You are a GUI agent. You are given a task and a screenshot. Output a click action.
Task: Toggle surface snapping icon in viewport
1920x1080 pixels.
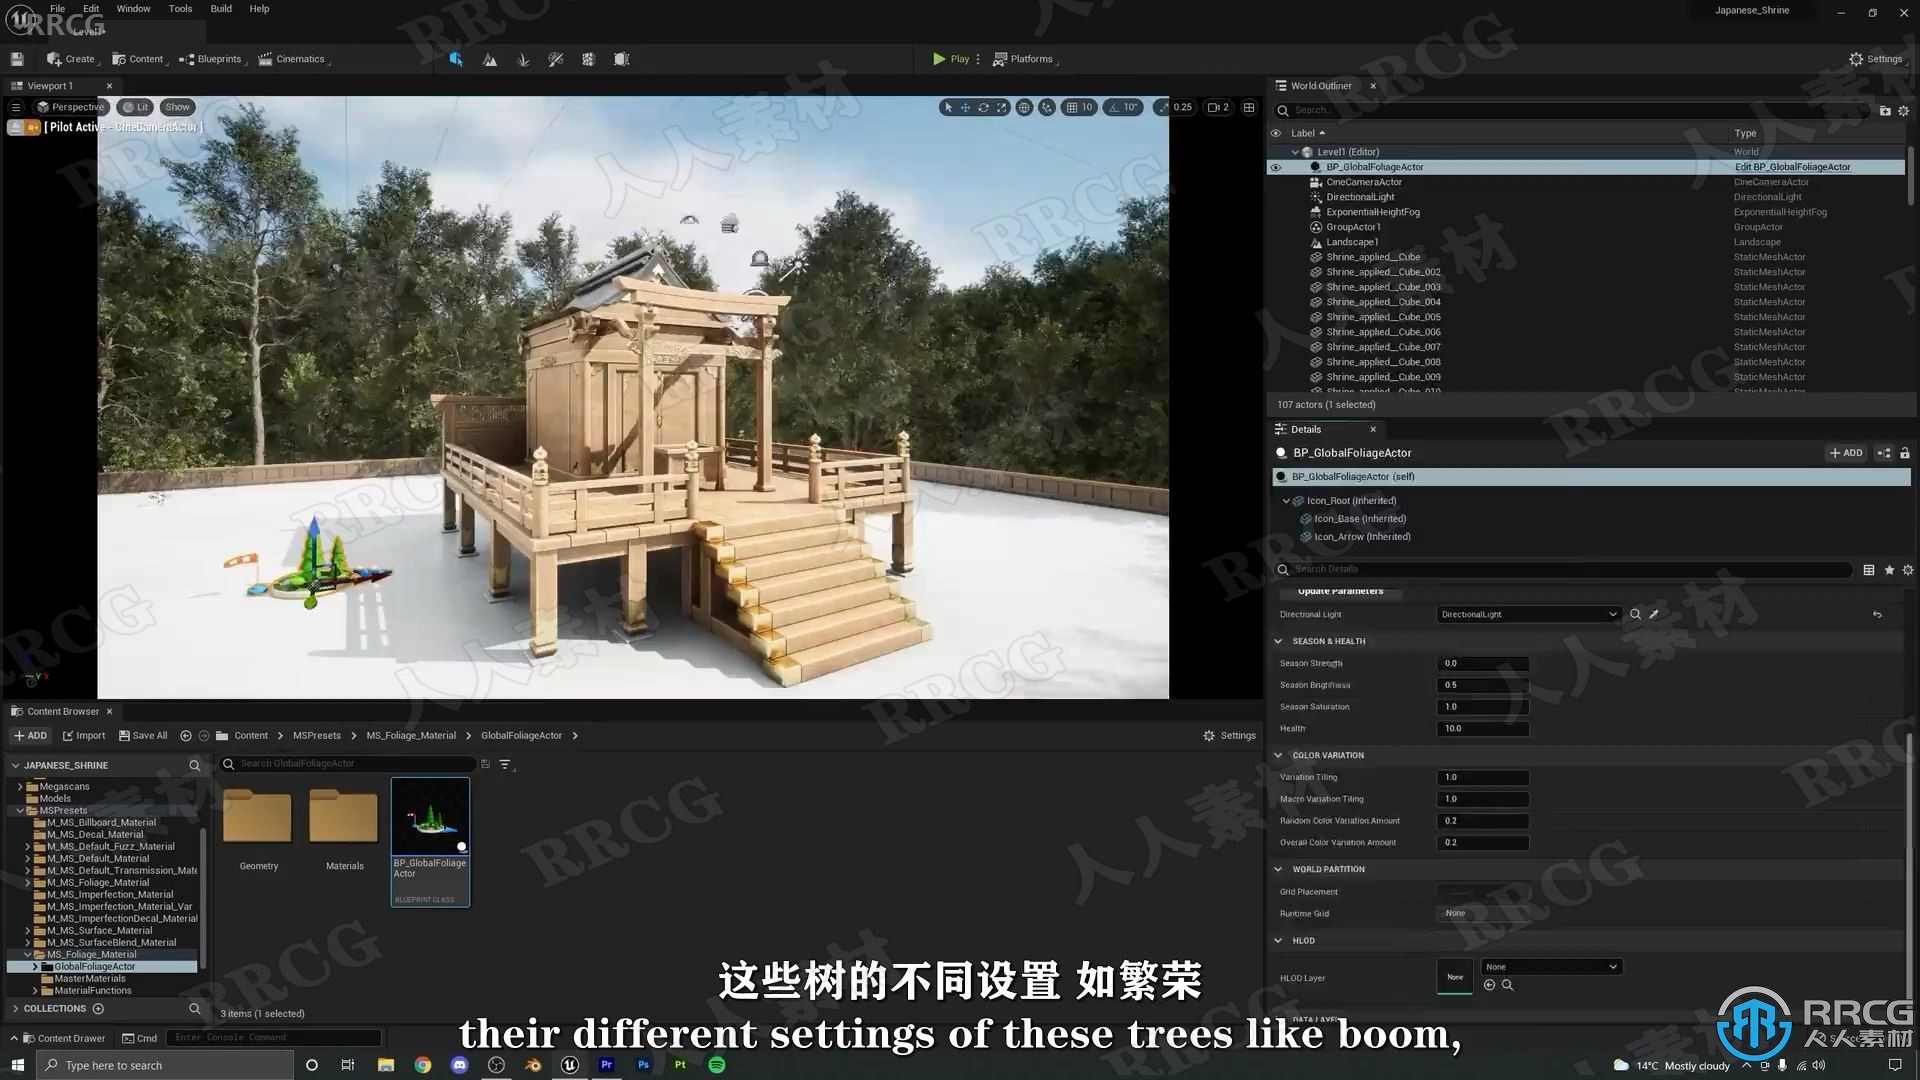1046,107
